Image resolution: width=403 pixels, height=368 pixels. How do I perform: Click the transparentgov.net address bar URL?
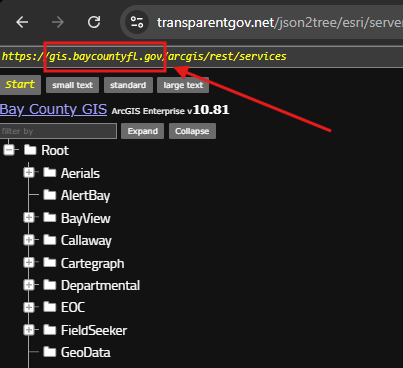pos(279,23)
